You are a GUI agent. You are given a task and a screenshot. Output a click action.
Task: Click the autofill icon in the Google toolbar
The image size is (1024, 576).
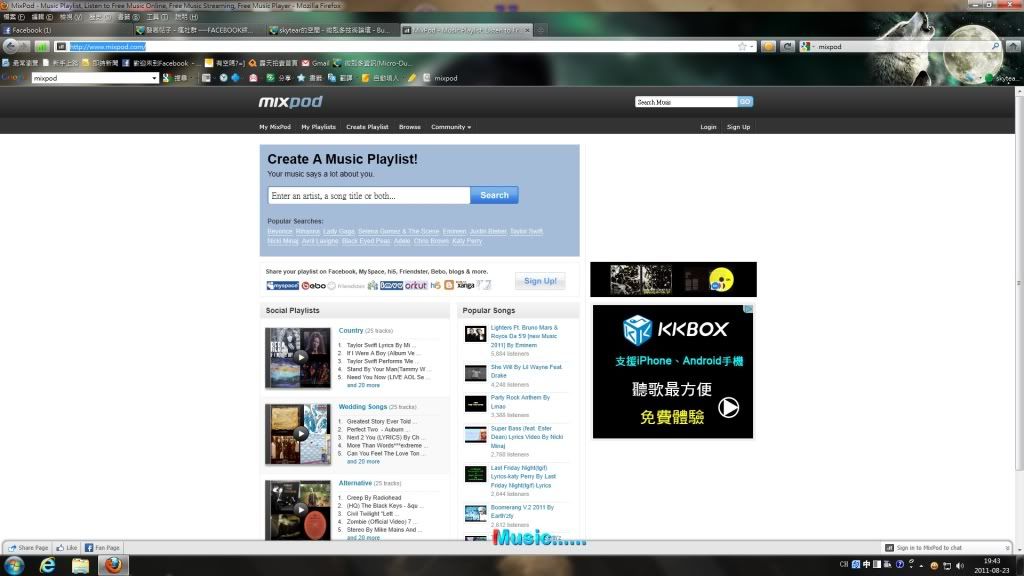pyautogui.click(x=366, y=78)
